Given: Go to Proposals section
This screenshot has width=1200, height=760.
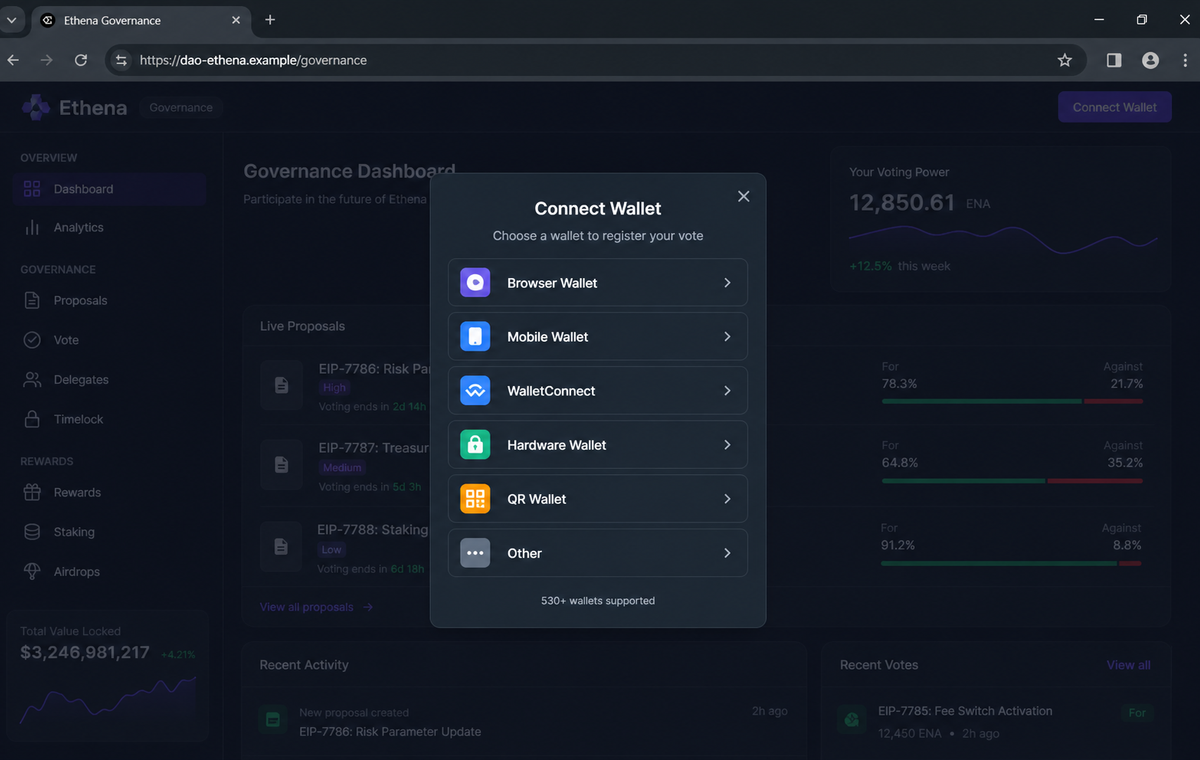Looking at the screenshot, I should 110,300.
